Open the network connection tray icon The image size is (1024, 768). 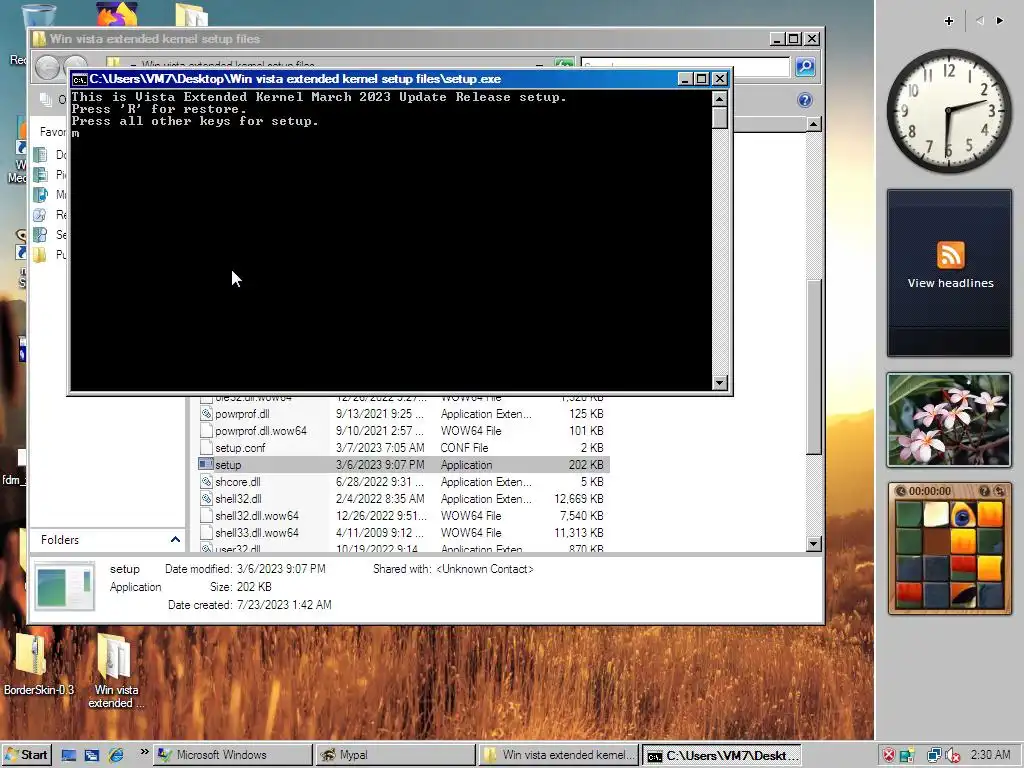point(934,756)
